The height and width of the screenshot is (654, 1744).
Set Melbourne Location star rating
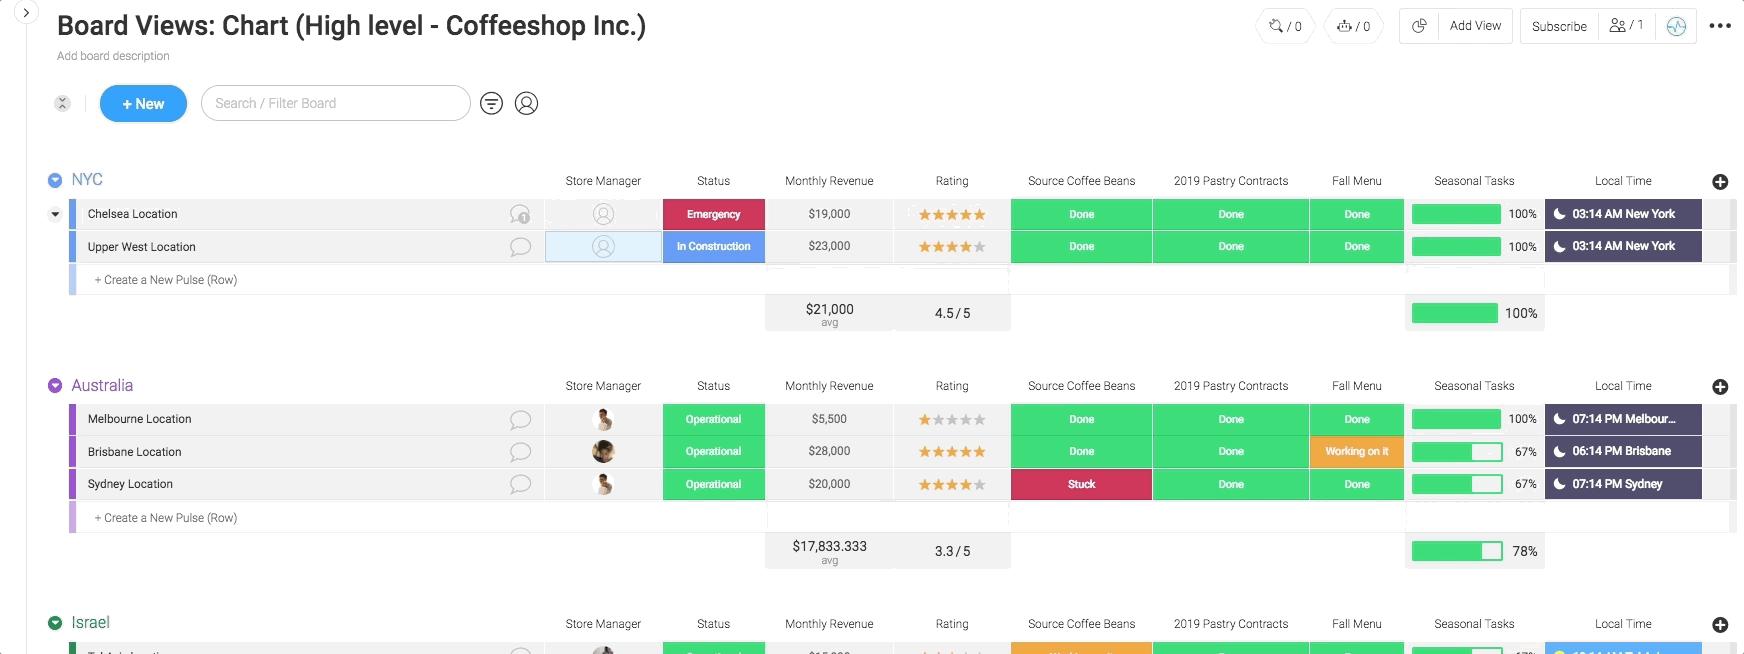pyautogui.click(x=952, y=419)
